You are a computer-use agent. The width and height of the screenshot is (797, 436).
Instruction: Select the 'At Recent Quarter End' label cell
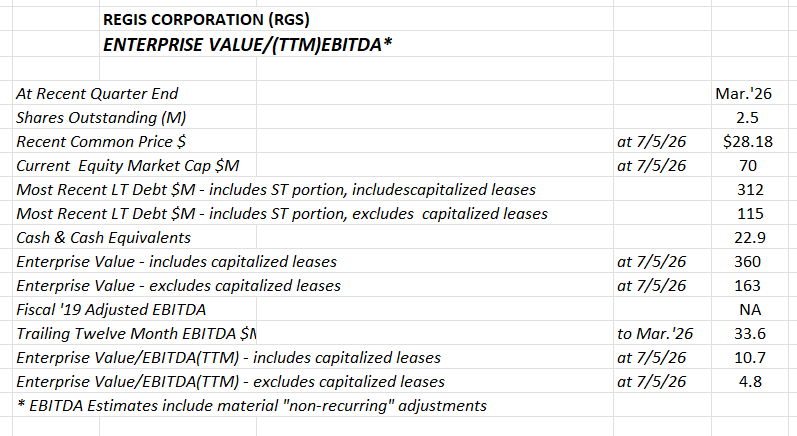click(x=97, y=94)
